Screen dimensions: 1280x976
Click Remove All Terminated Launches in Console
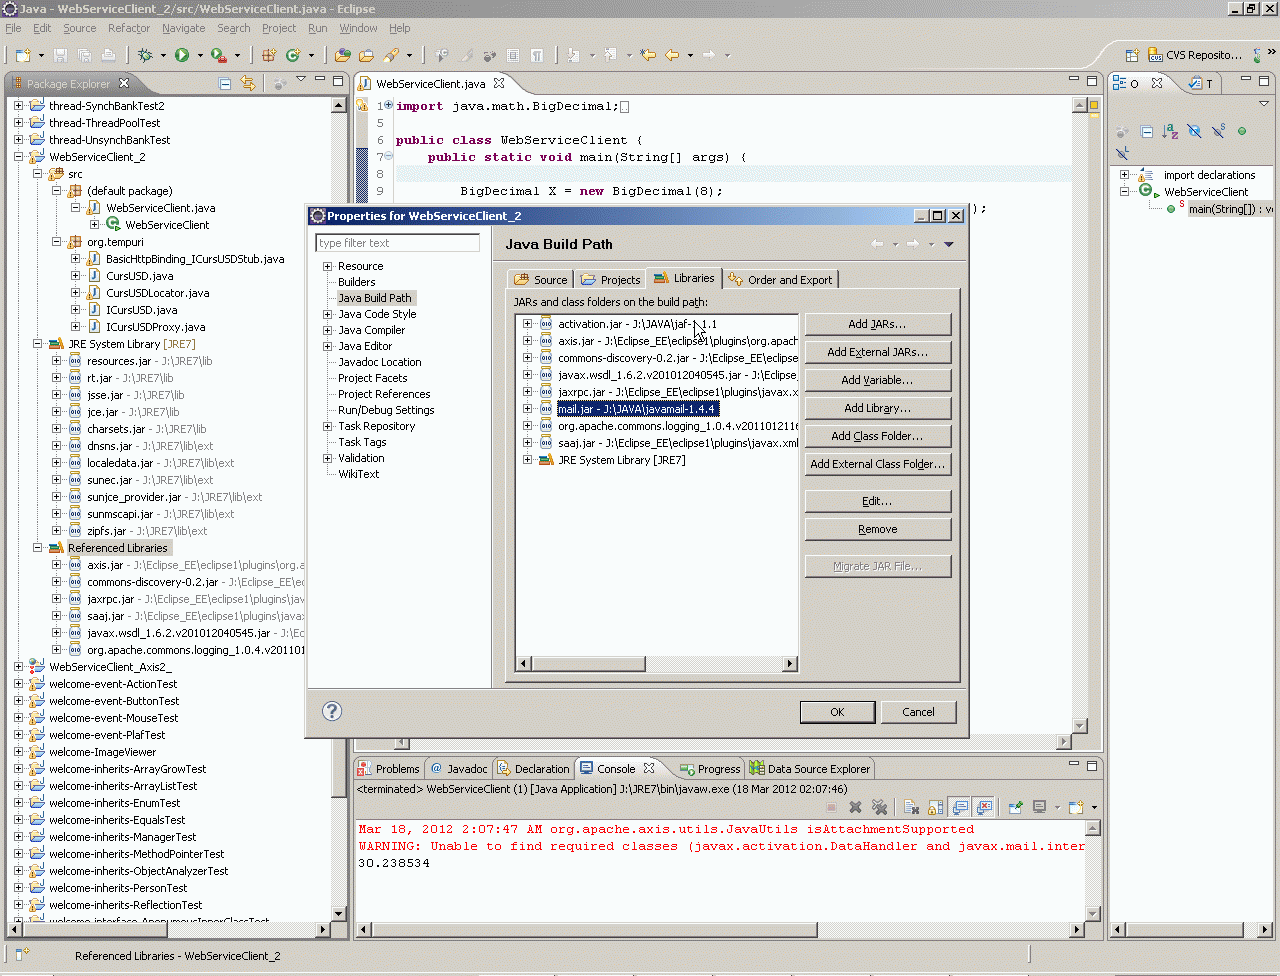click(x=880, y=807)
